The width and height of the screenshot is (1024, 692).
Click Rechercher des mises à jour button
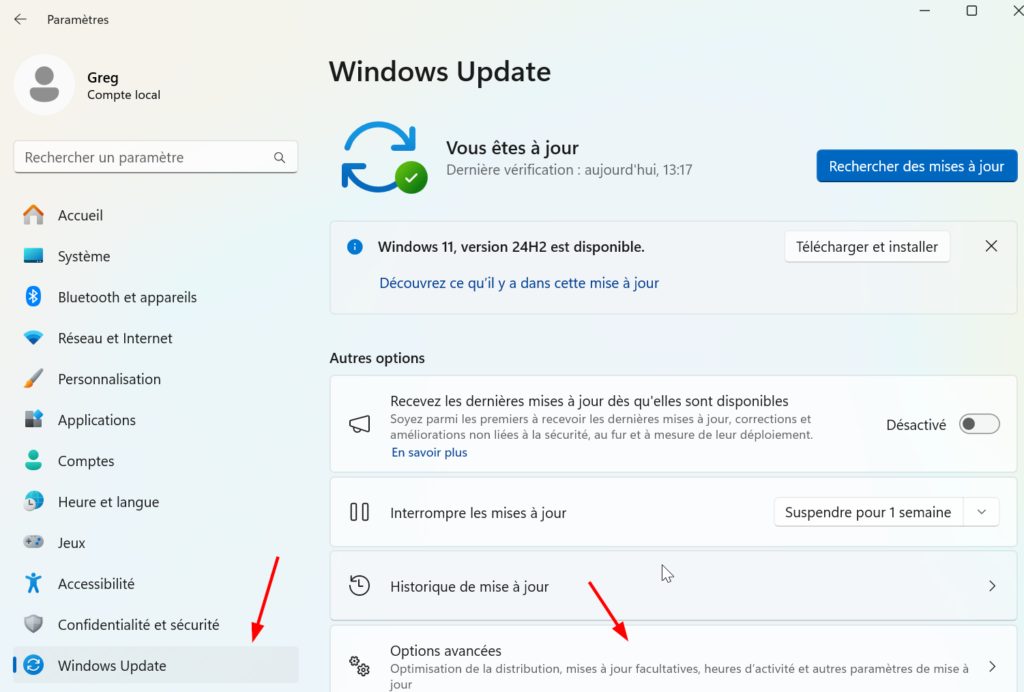pos(916,166)
